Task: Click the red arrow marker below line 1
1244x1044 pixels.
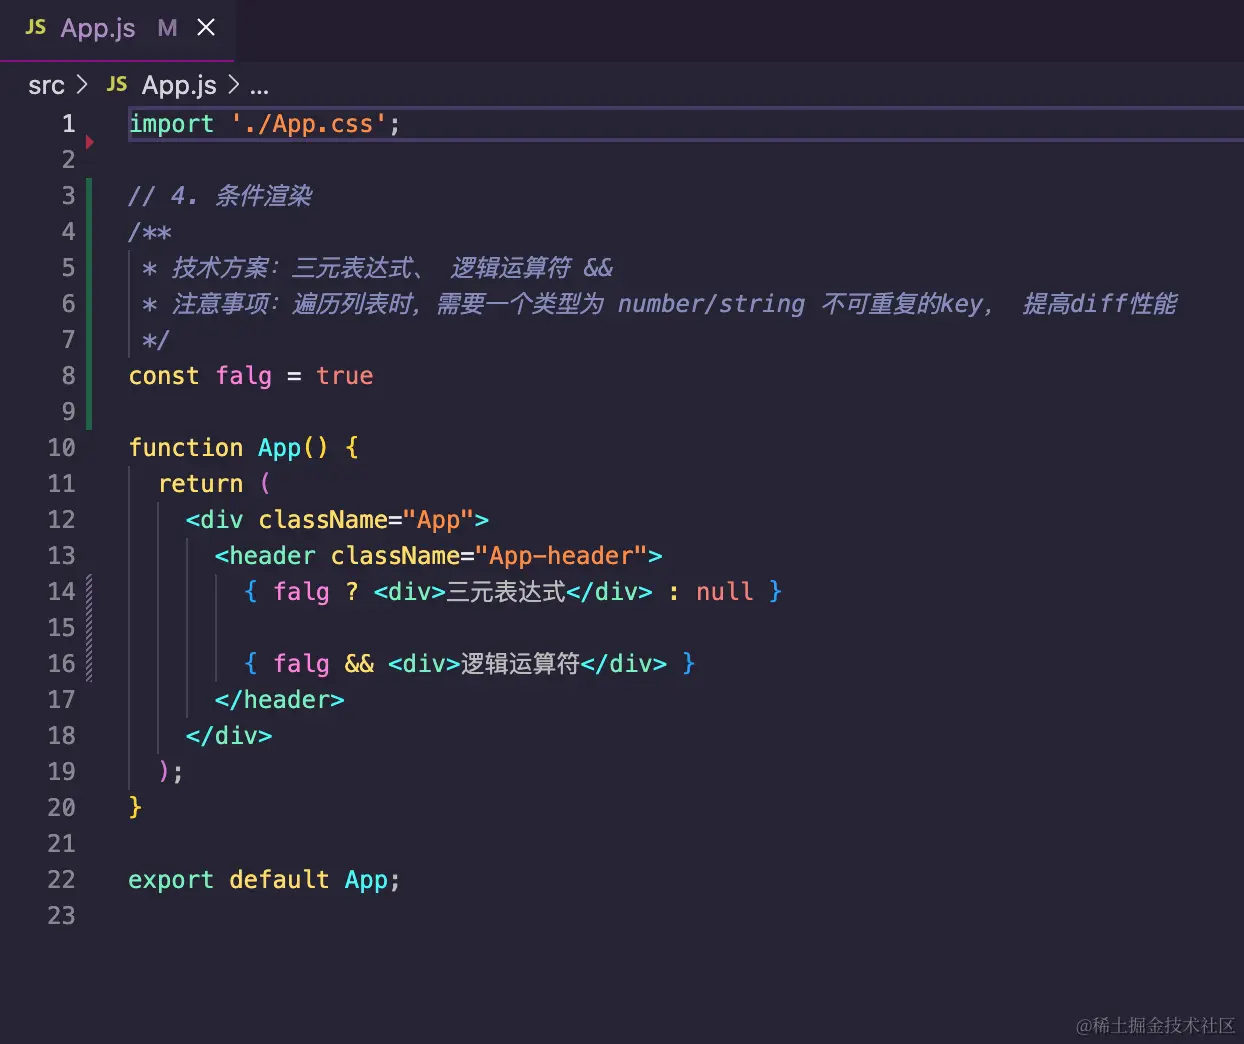Action: coord(90,143)
